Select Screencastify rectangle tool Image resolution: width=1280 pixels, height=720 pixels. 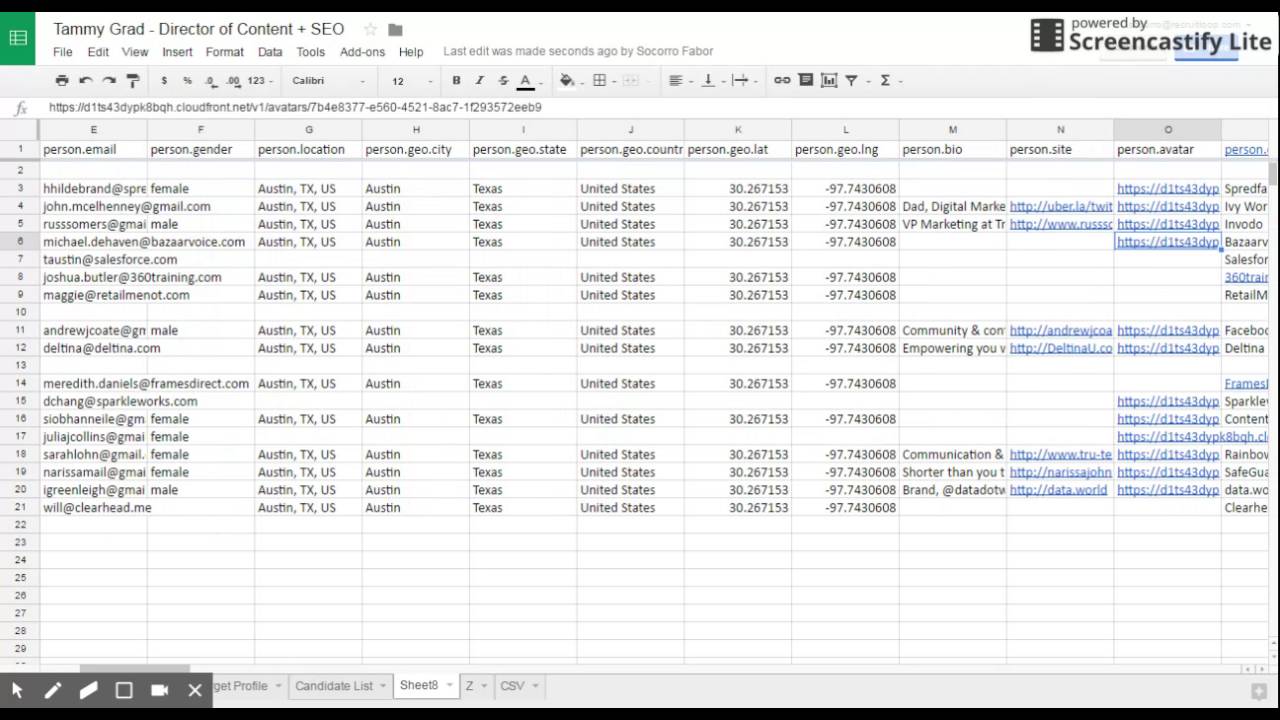pyautogui.click(x=124, y=690)
